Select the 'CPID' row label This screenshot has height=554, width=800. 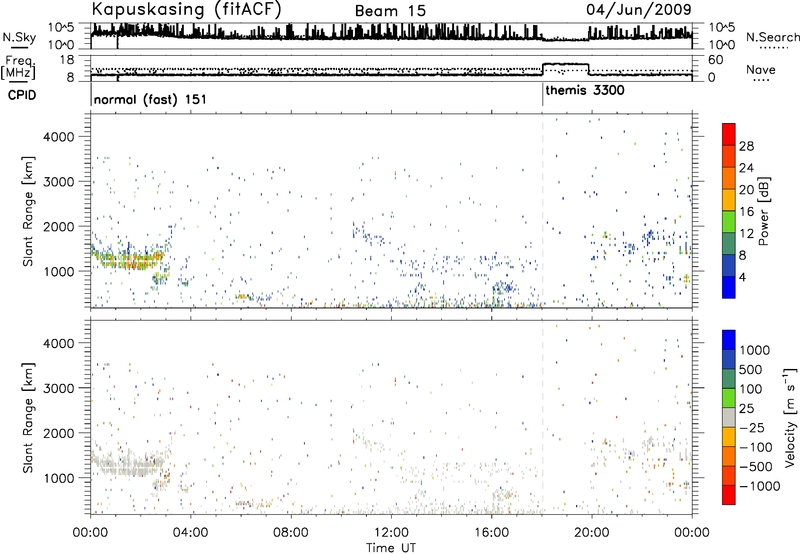pos(21,95)
